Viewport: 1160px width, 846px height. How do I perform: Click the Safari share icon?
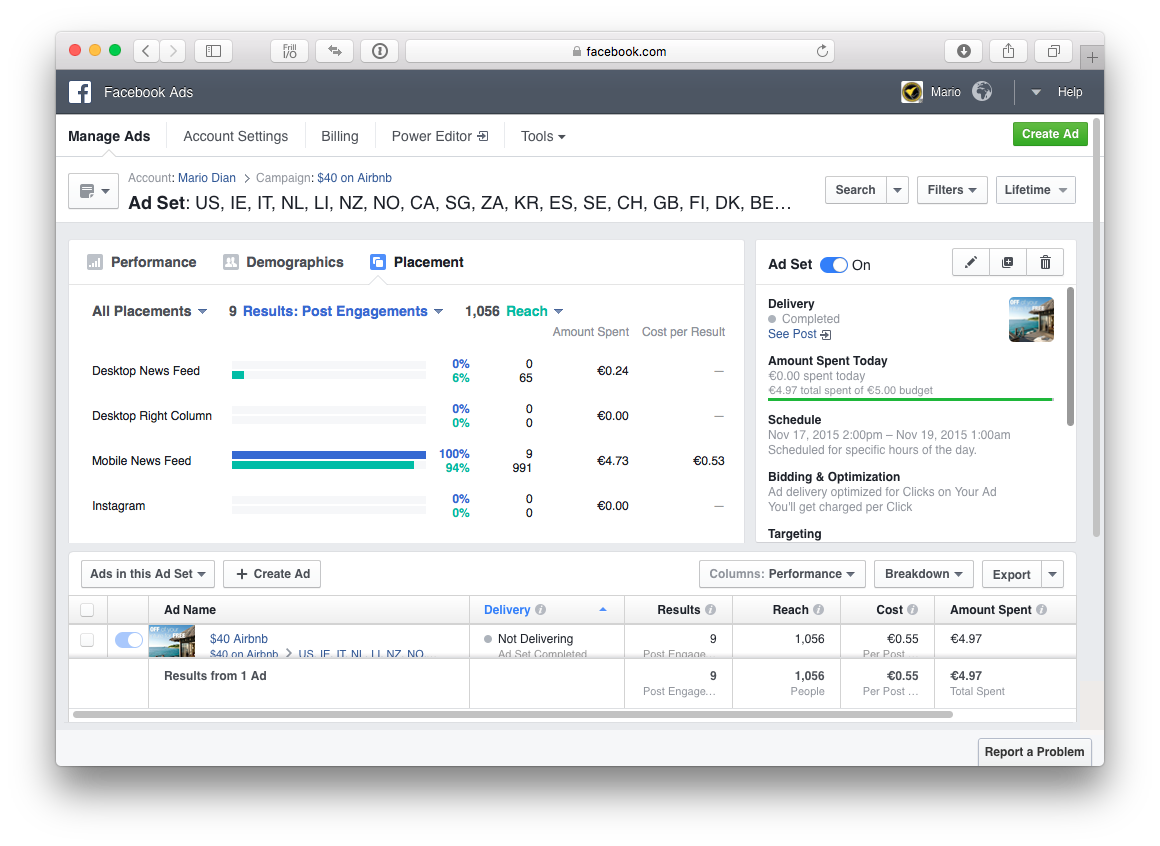(x=1008, y=51)
